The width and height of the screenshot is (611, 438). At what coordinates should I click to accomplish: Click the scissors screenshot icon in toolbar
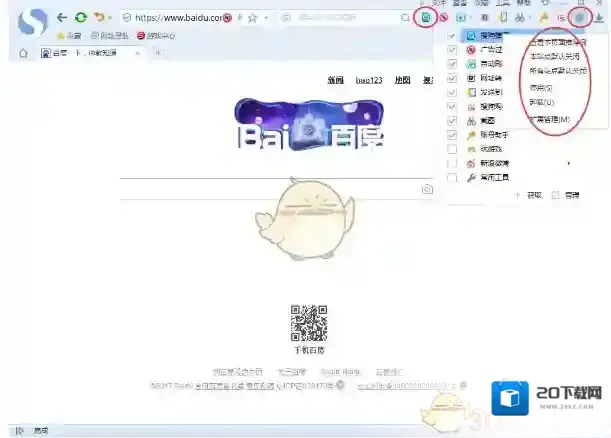tap(520, 18)
